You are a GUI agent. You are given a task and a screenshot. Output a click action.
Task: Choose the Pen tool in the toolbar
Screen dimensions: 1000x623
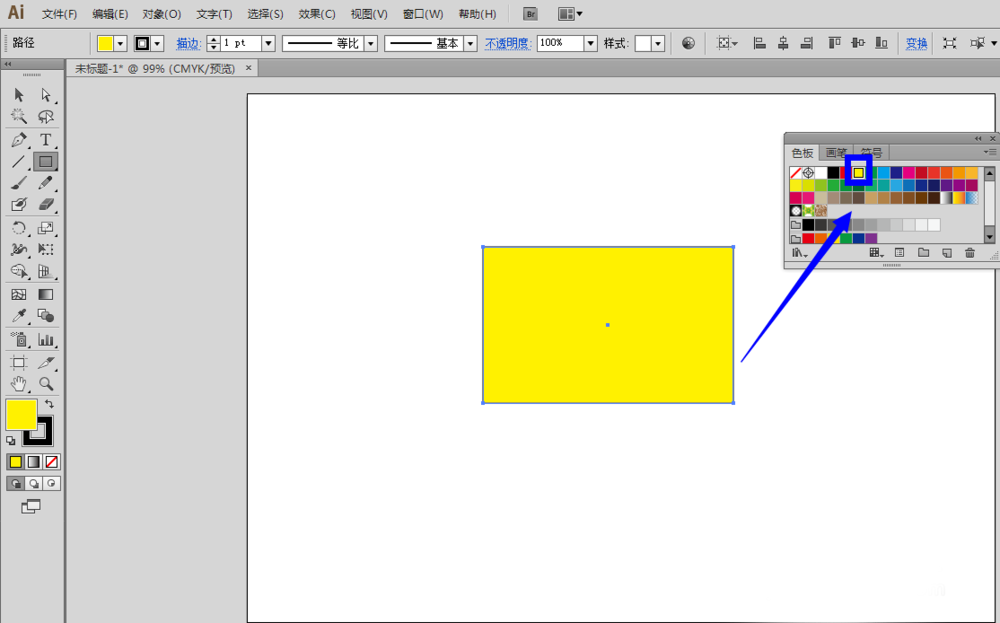click(18, 139)
